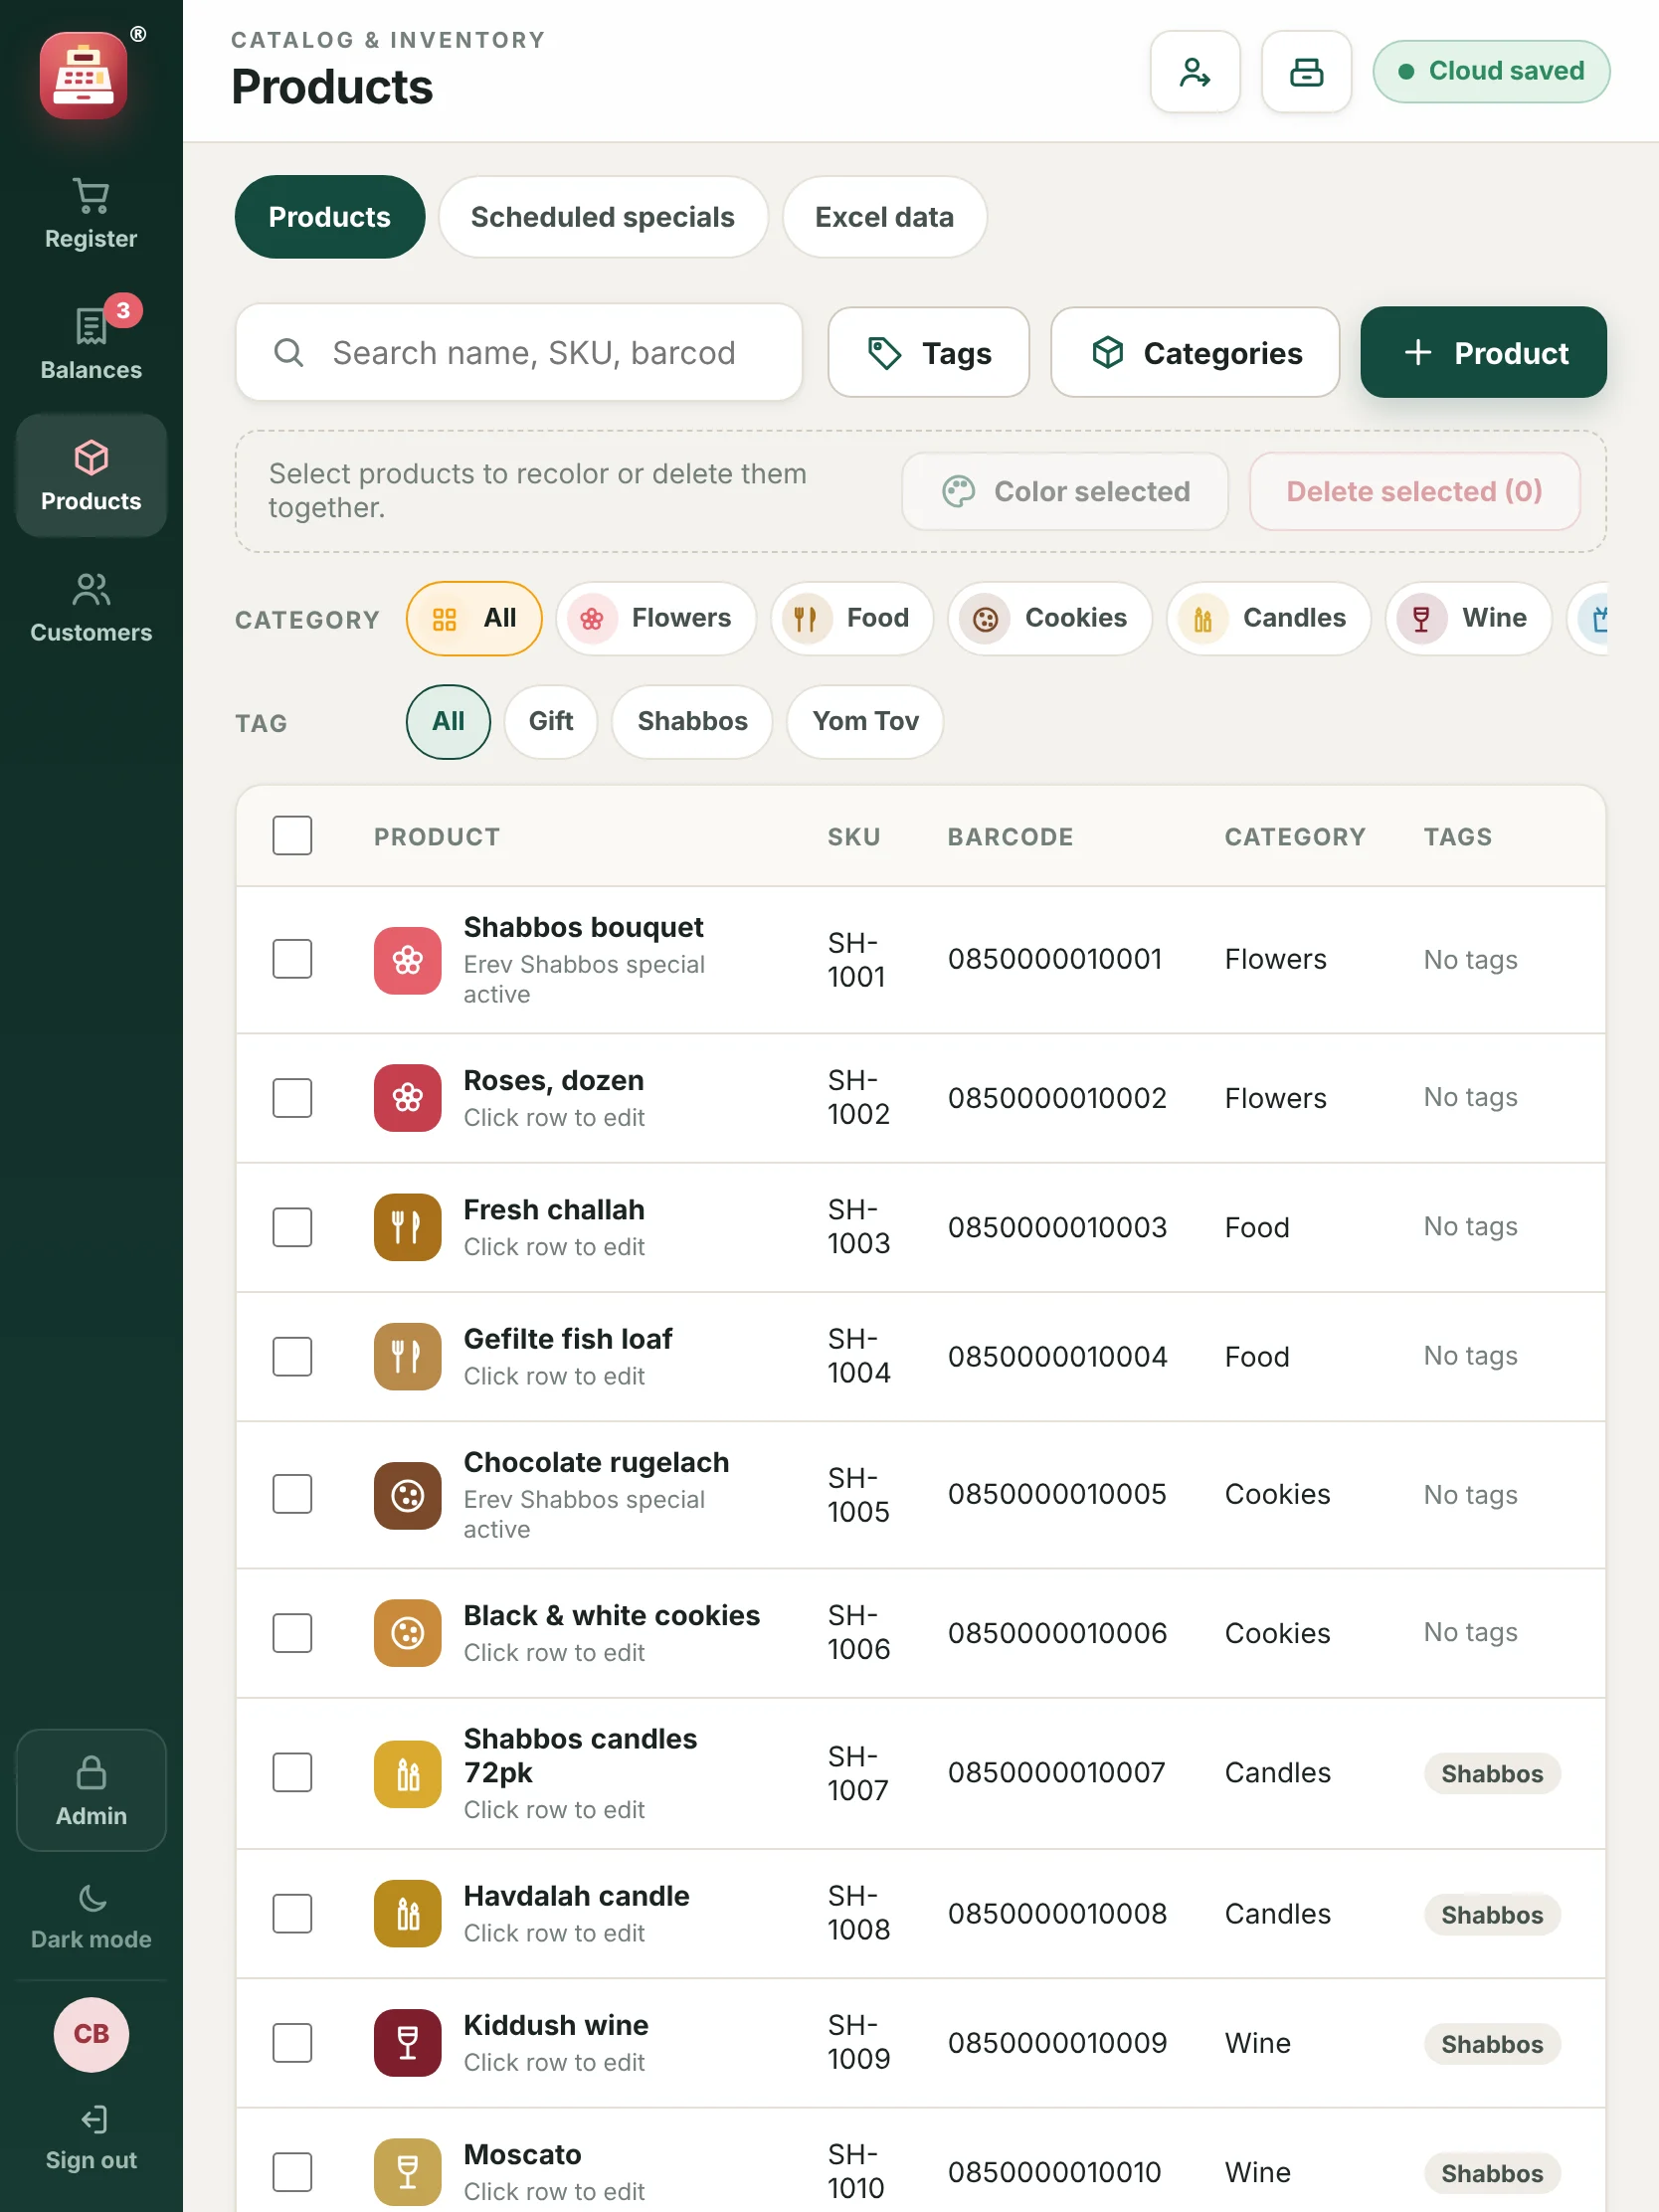Click the Moscato wine glass icon
Screen dimensions: 1659x2212
[408, 2172]
